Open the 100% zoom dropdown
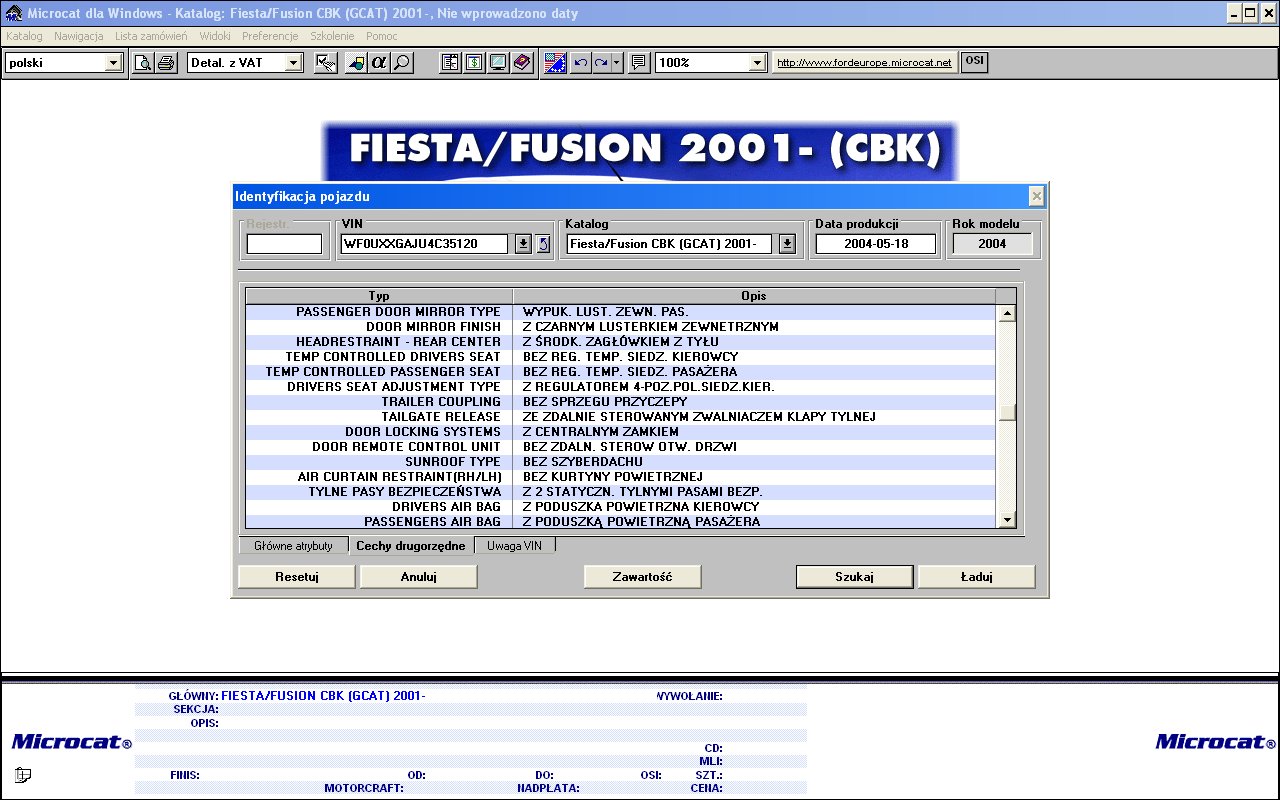 (x=758, y=62)
